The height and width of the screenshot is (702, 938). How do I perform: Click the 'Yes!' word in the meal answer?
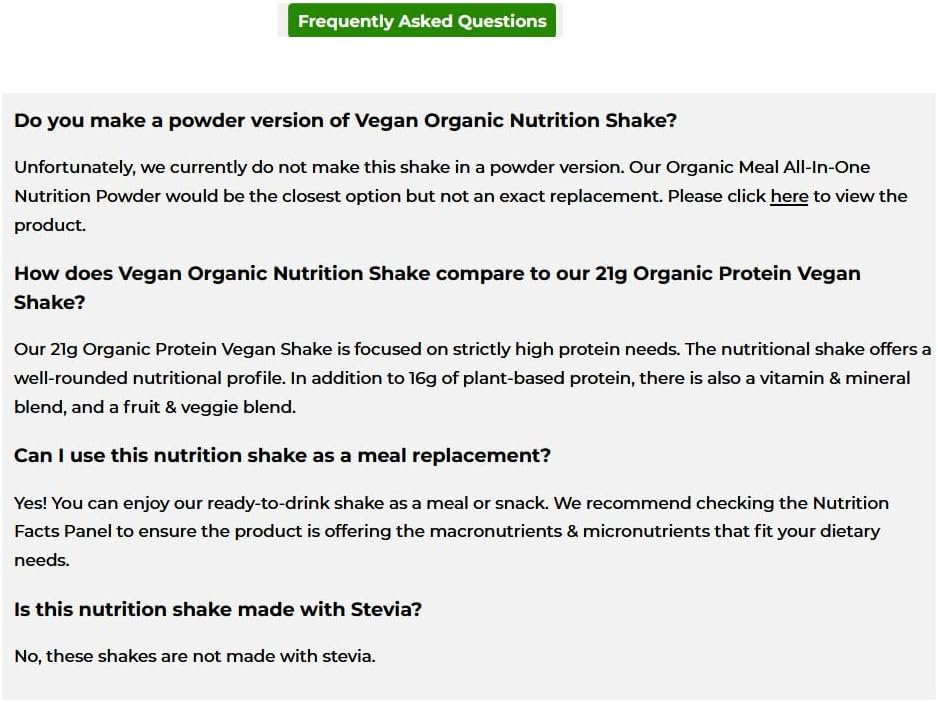pyautogui.click(x=30, y=504)
